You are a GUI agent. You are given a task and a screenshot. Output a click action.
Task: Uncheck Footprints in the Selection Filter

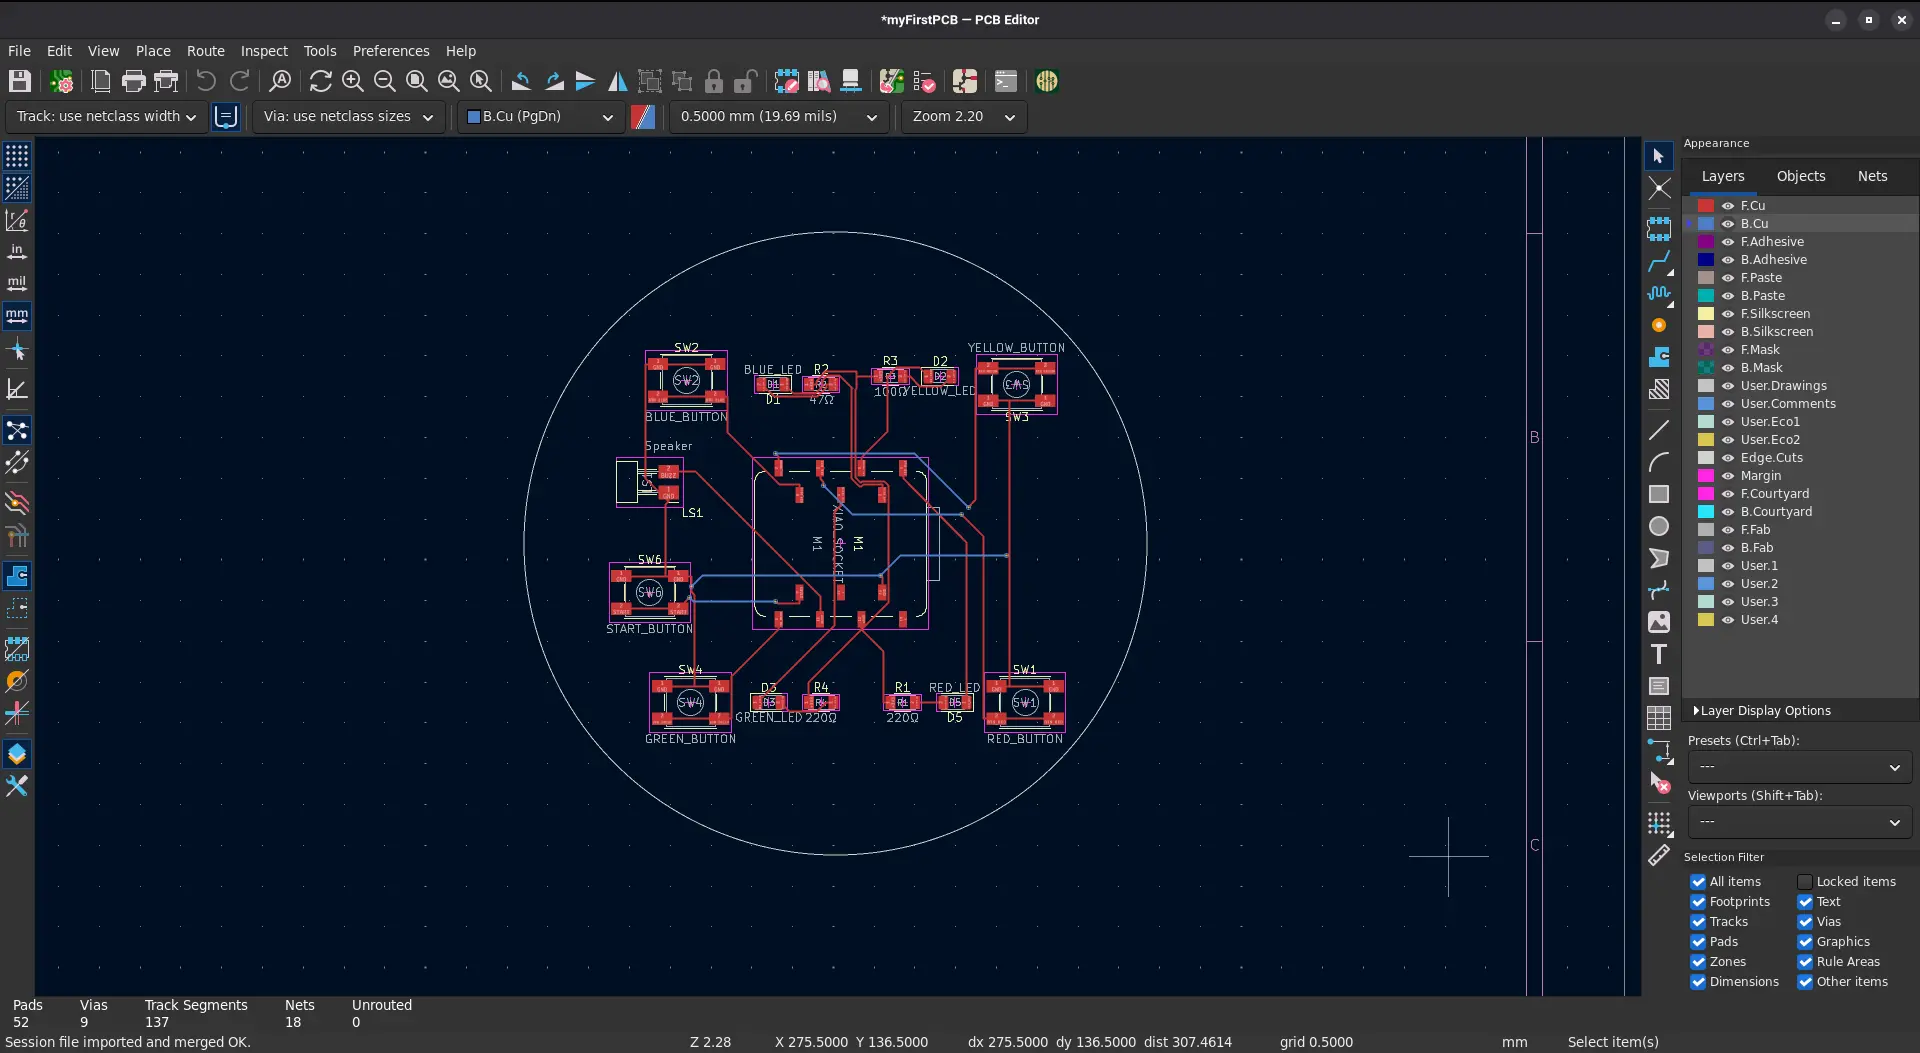pyautogui.click(x=1698, y=901)
